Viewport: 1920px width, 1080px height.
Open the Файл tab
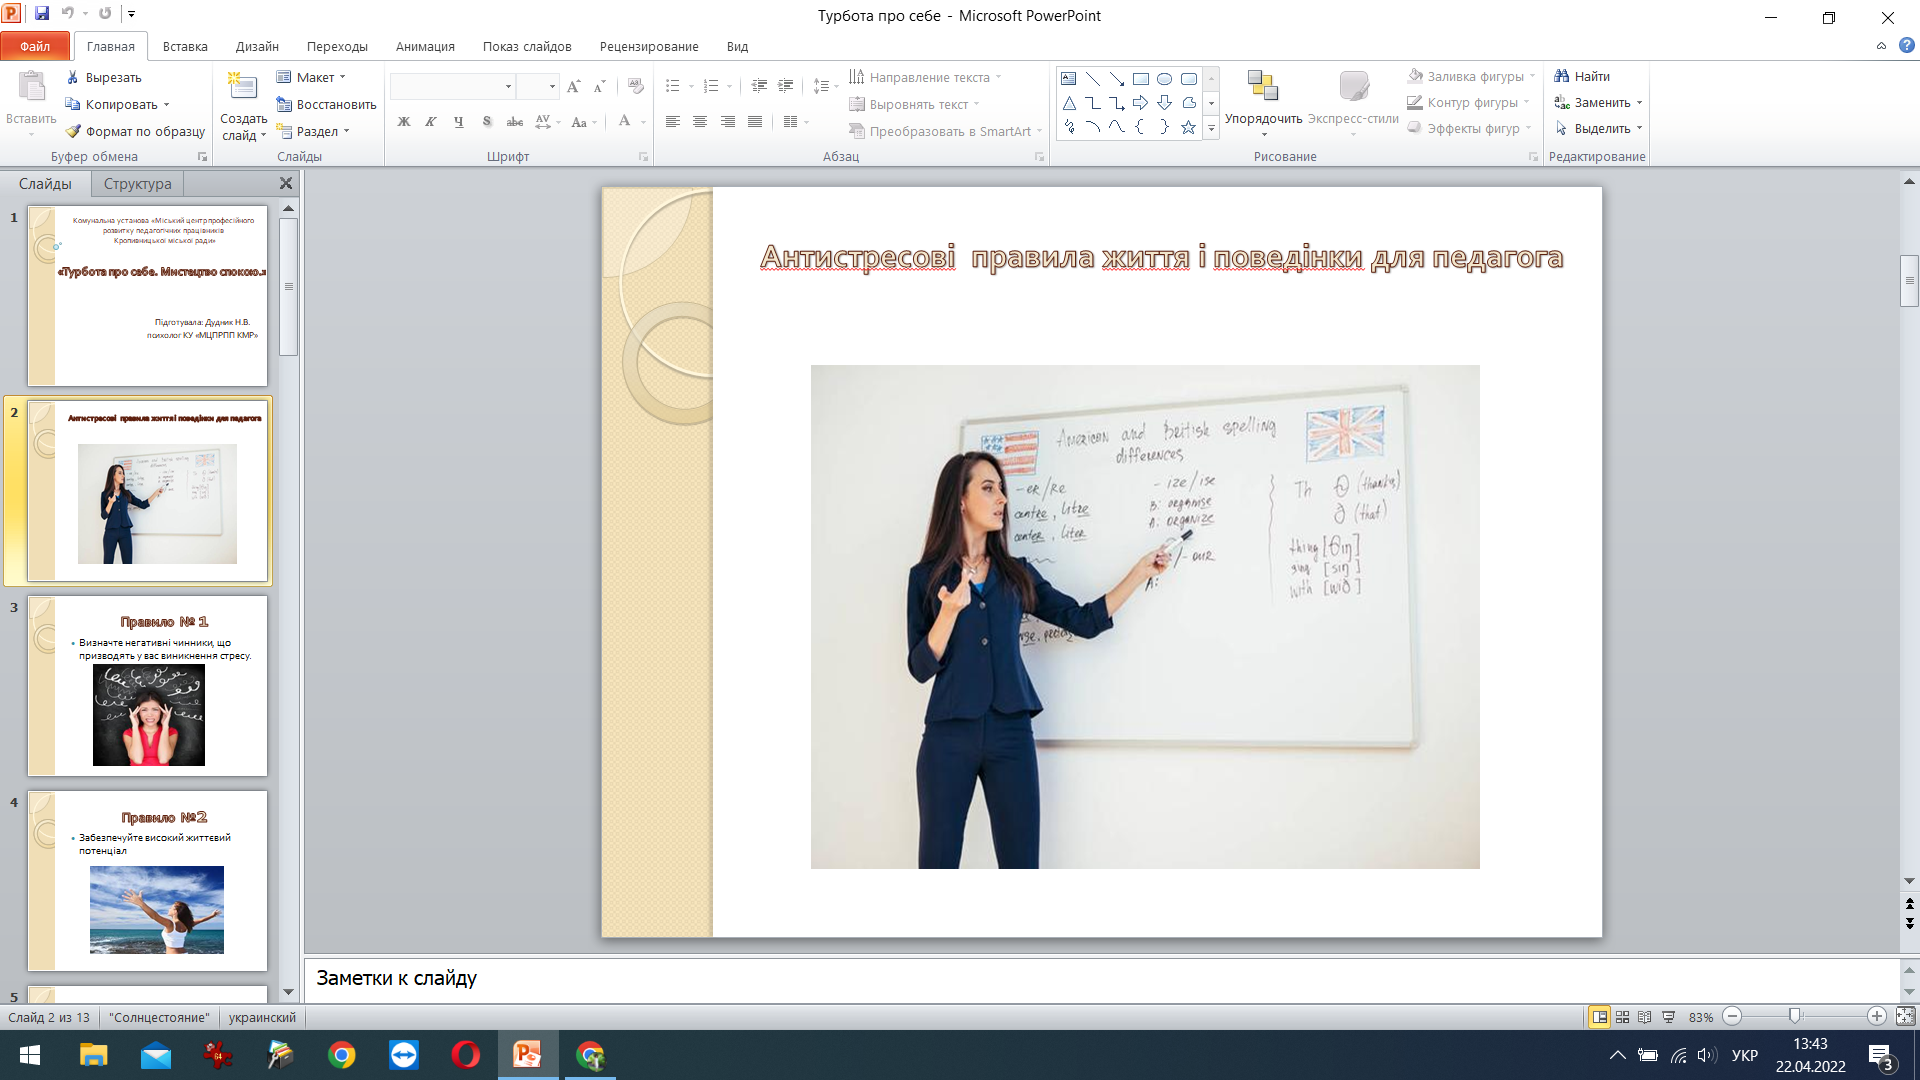click(35, 46)
